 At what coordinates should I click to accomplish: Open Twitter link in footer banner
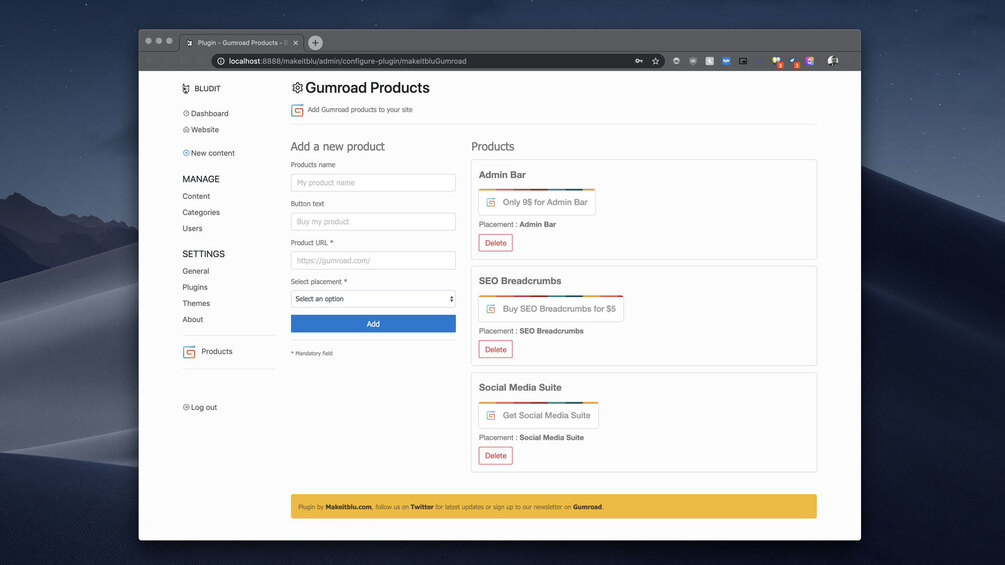(422, 507)
